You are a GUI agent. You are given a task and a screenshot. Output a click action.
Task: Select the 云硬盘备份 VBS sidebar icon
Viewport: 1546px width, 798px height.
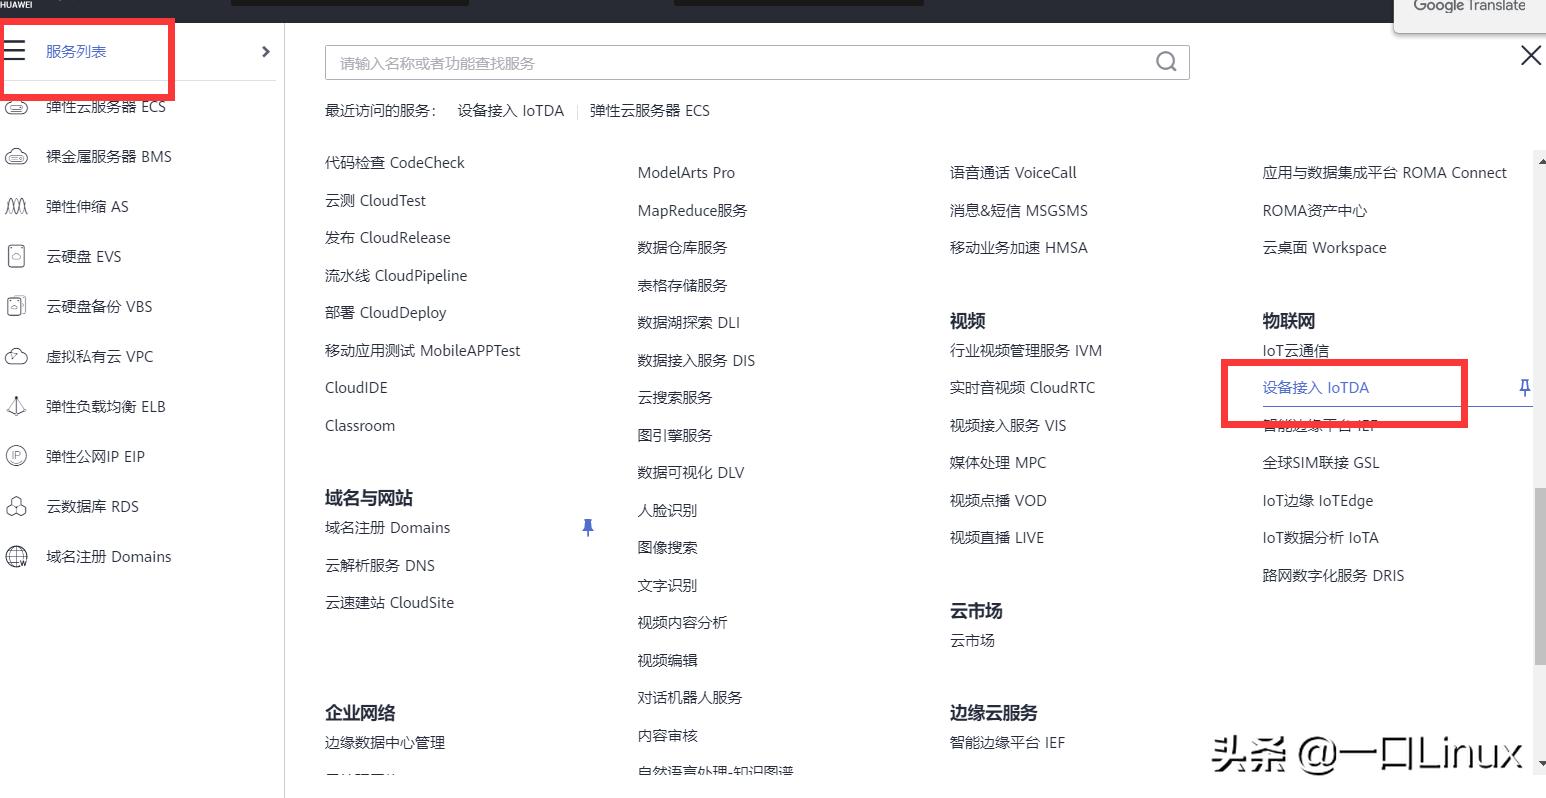click(17, 306)
